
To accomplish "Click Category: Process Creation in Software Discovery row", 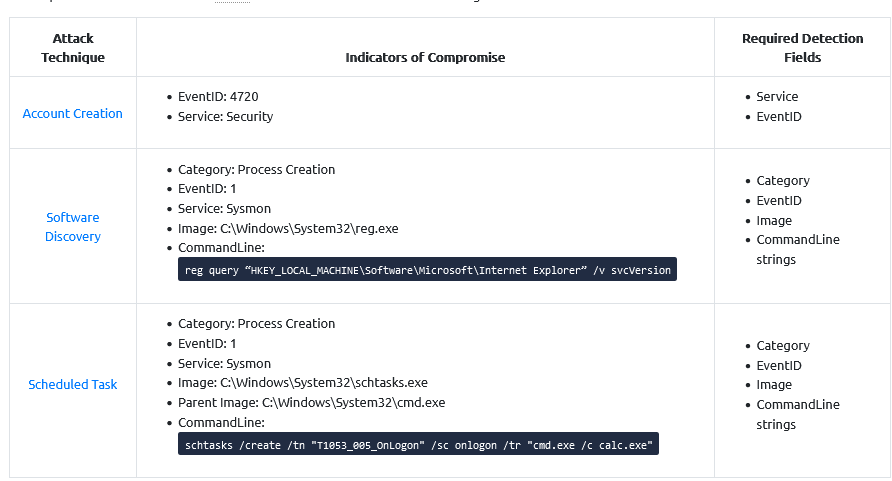I will [256, 169].
